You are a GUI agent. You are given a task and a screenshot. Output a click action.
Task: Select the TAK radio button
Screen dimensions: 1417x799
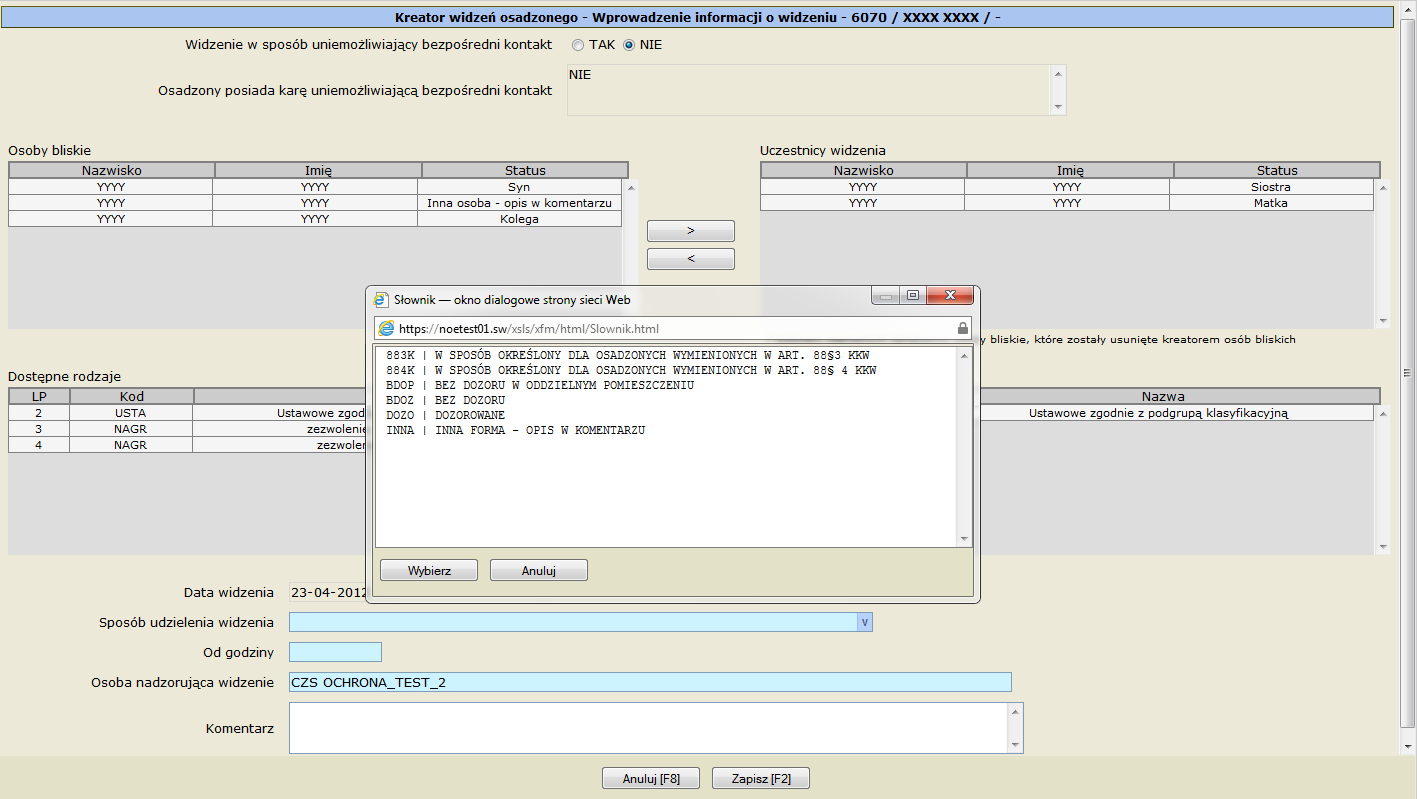(578, 45)
